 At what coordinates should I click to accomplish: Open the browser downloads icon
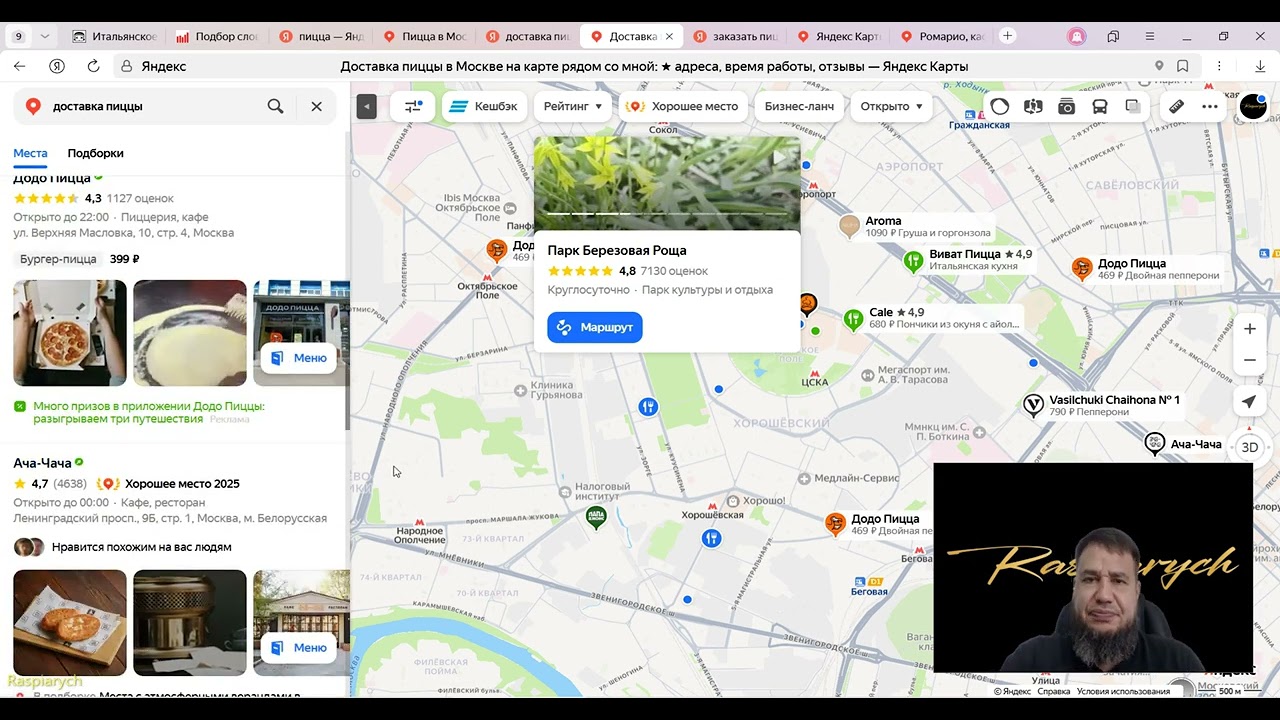point(1260,66)
